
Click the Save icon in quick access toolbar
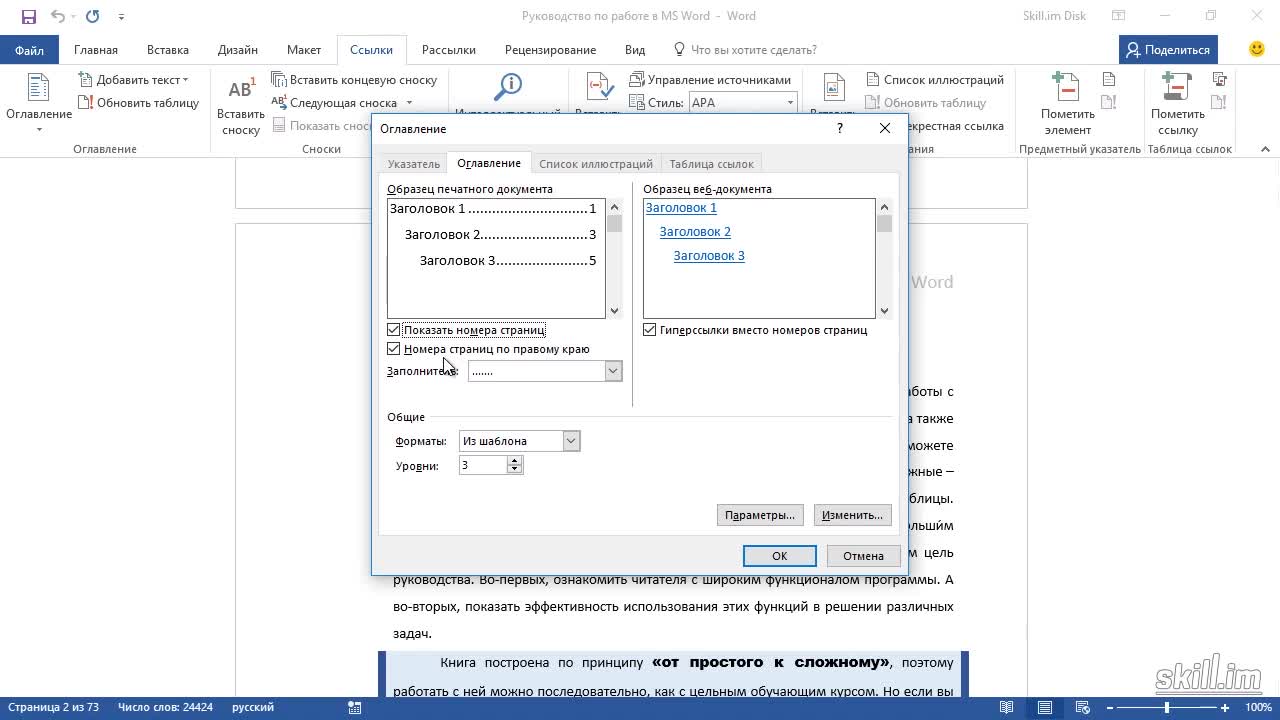coord(29,16)
